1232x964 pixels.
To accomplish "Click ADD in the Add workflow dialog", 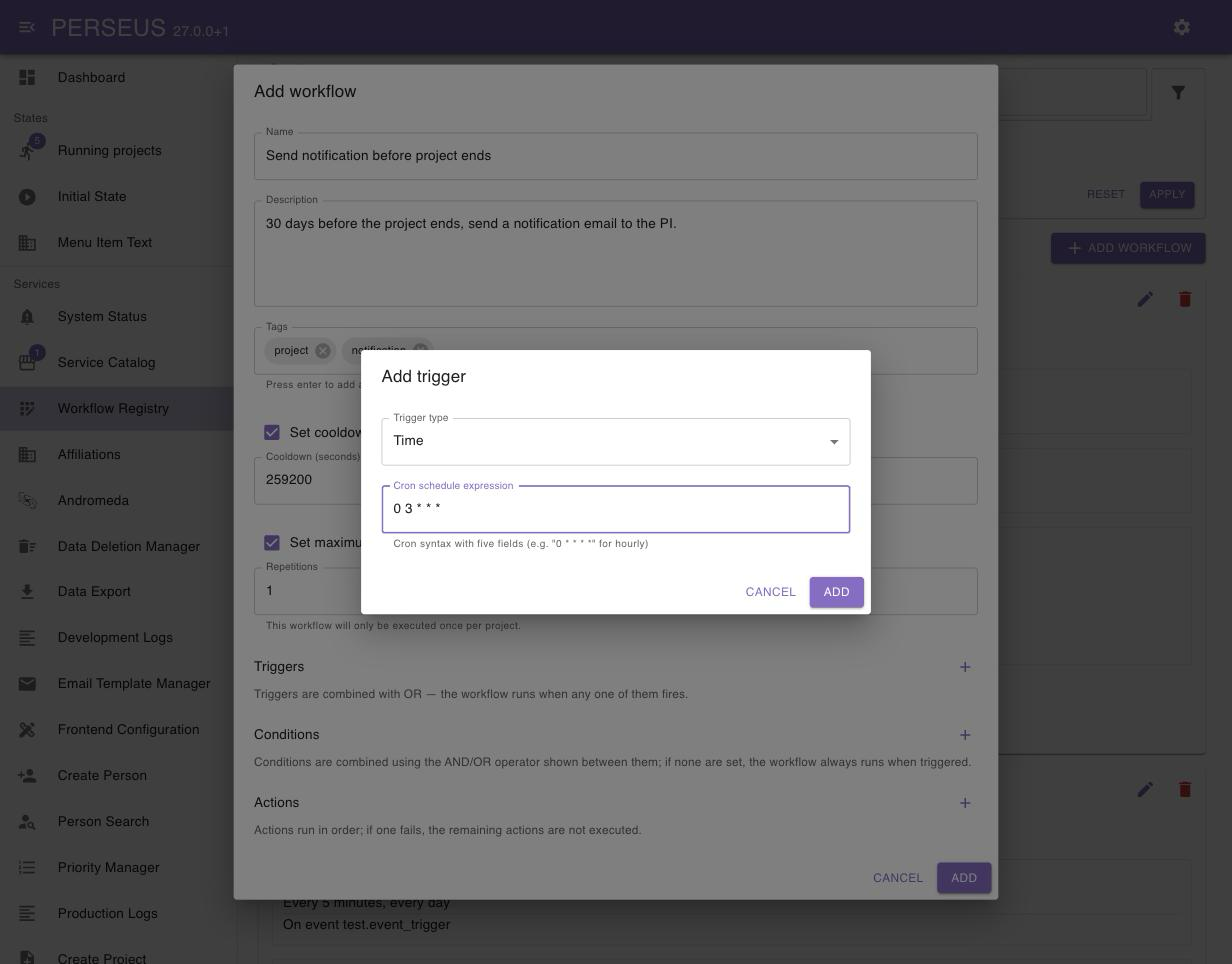I will coord(964,878).
